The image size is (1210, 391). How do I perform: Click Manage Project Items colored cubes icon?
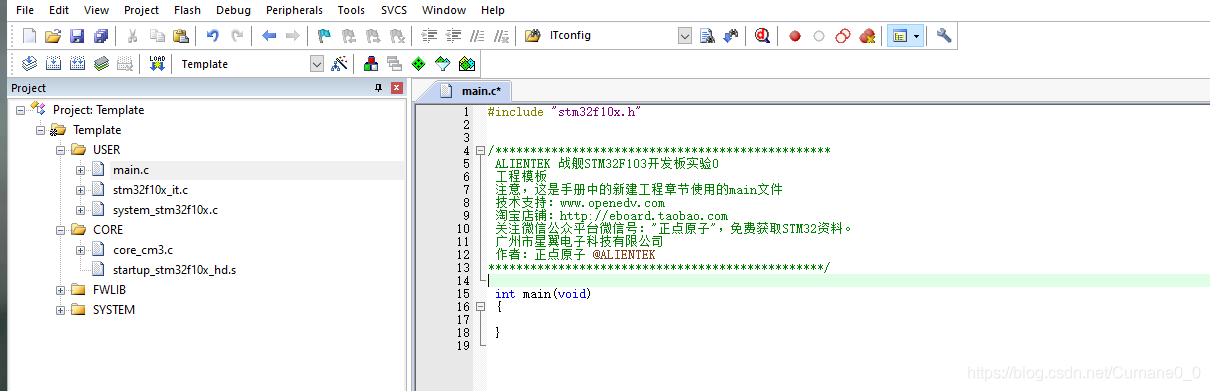click(x=371, y=64)
